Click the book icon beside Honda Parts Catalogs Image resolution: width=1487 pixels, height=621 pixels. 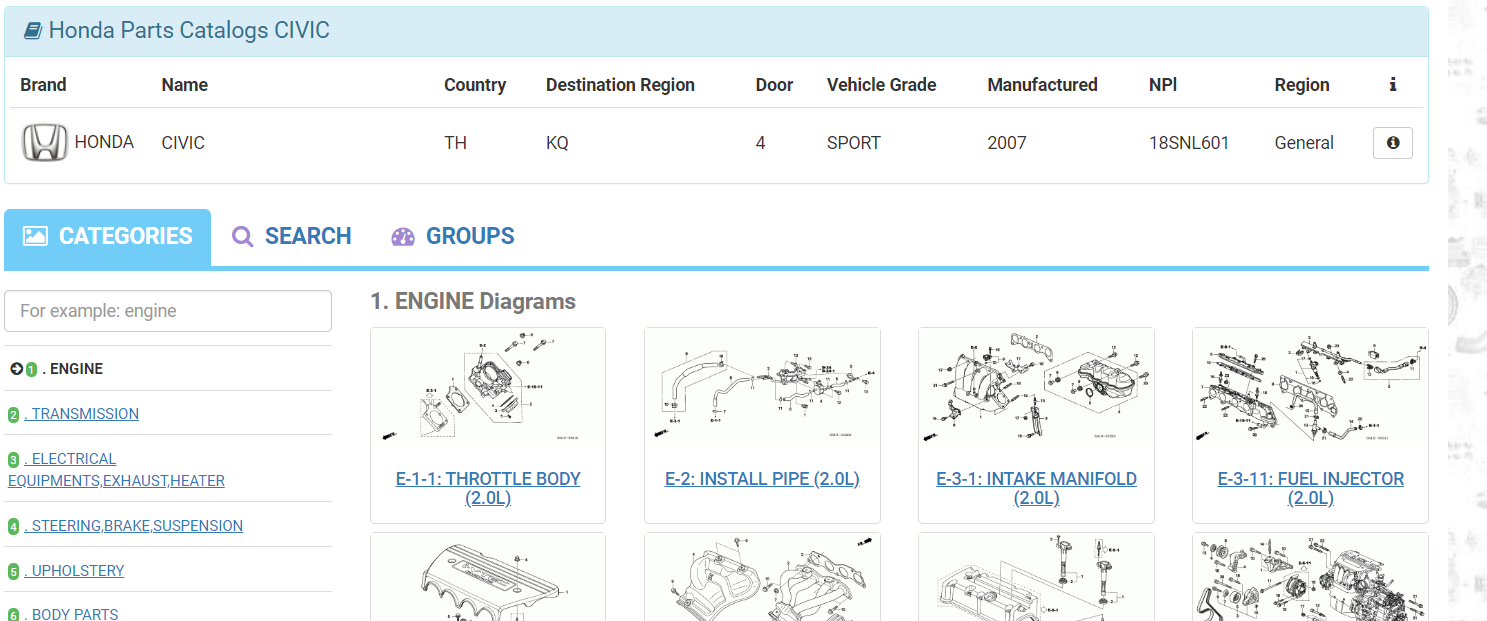click(x=32, y=31)
